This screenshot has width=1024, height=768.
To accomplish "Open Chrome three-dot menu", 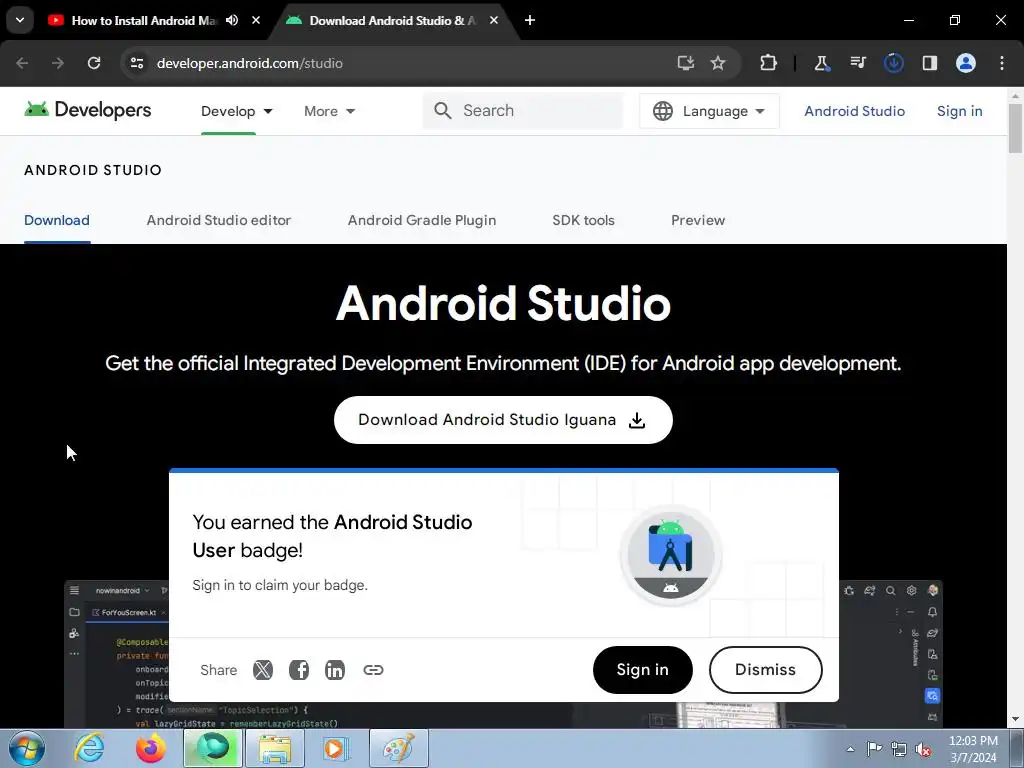I will click(x=1002, y=63).
